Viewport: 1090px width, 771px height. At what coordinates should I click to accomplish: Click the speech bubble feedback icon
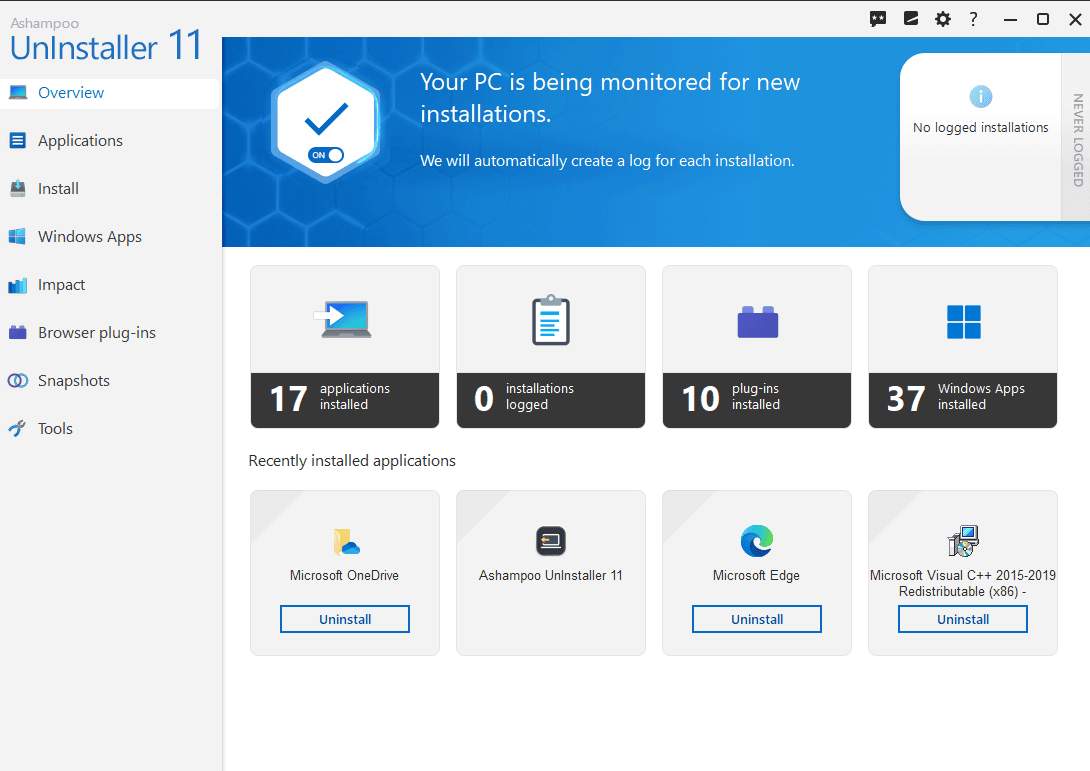click(878, 18)
